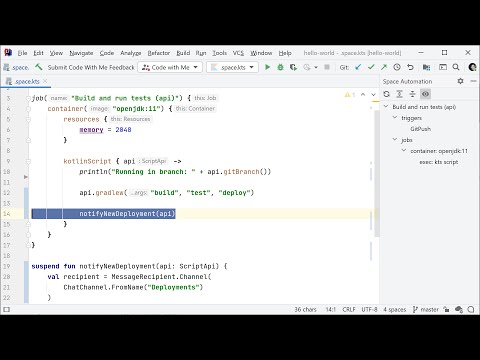This screenshot has width=480, height=360.
Task: Open the Window menu
Action: click(261, 53)
